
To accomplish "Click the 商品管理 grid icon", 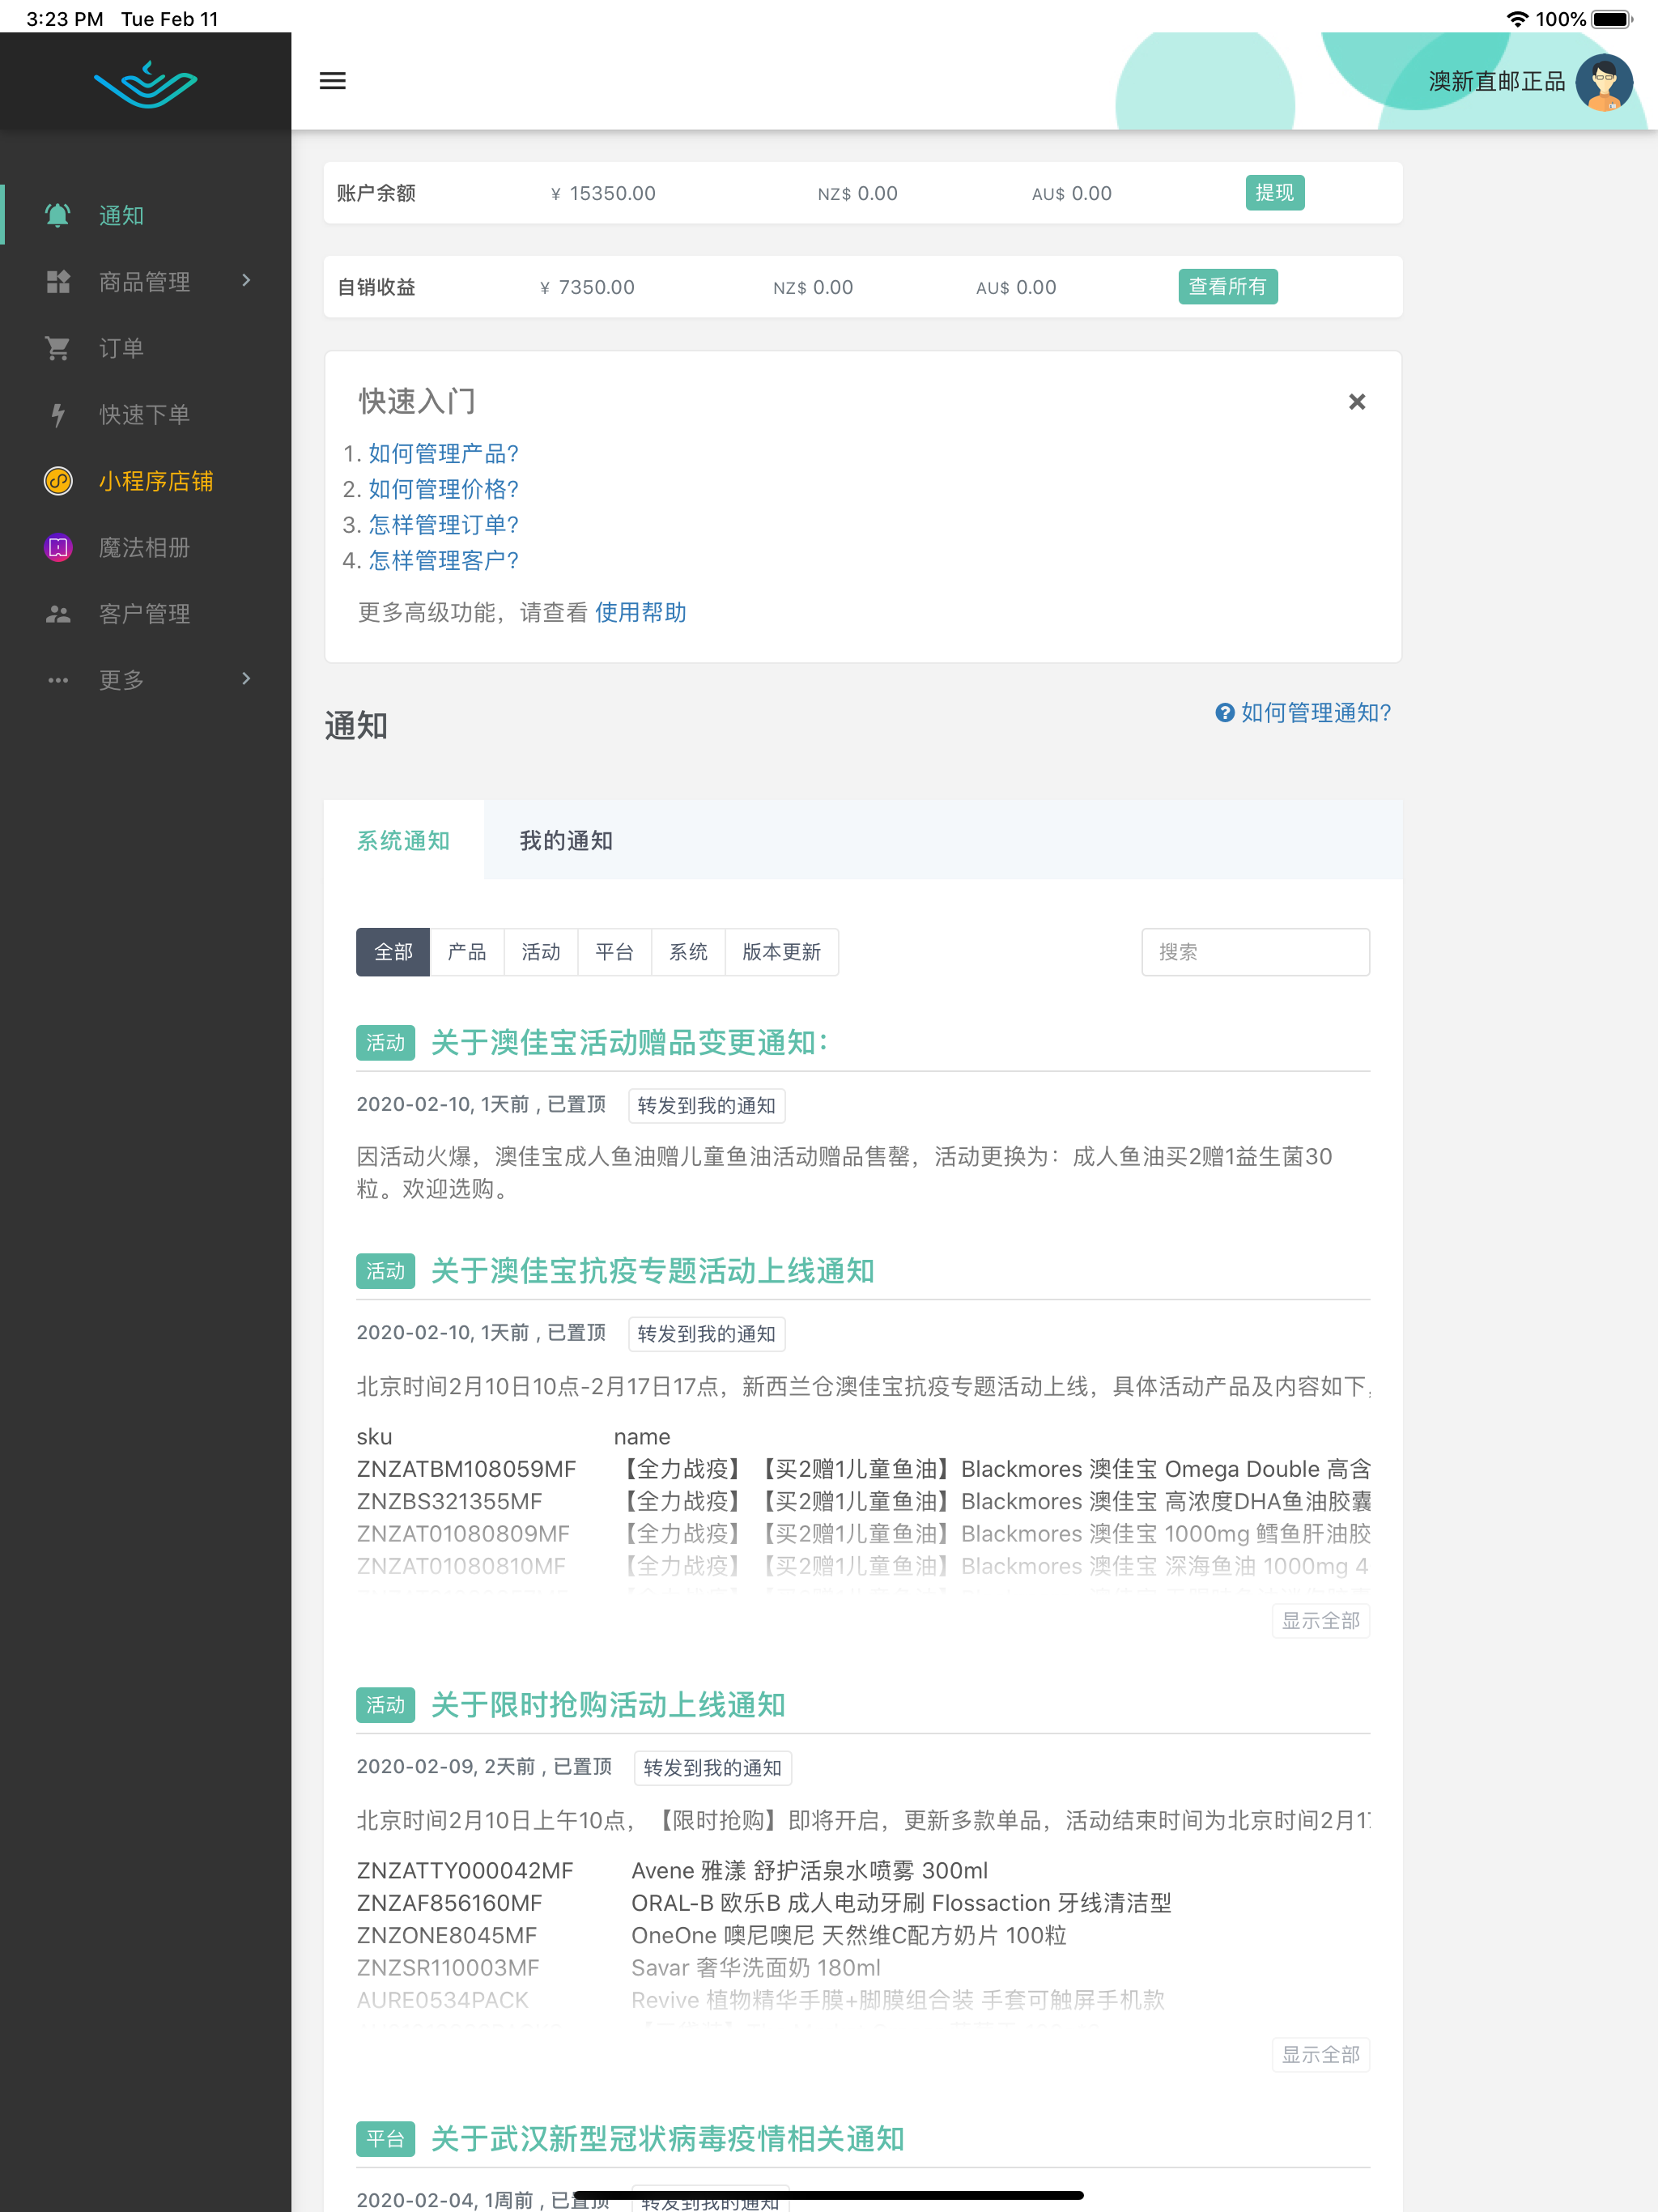I will pos(58,281).
